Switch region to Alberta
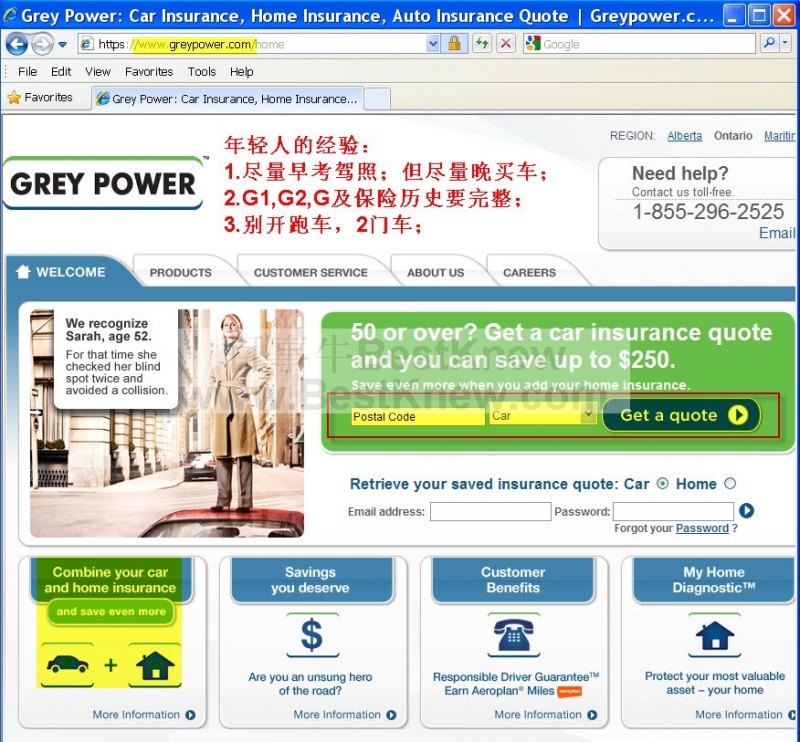Viewport: 800px width, 742px height. coord(684,136)
